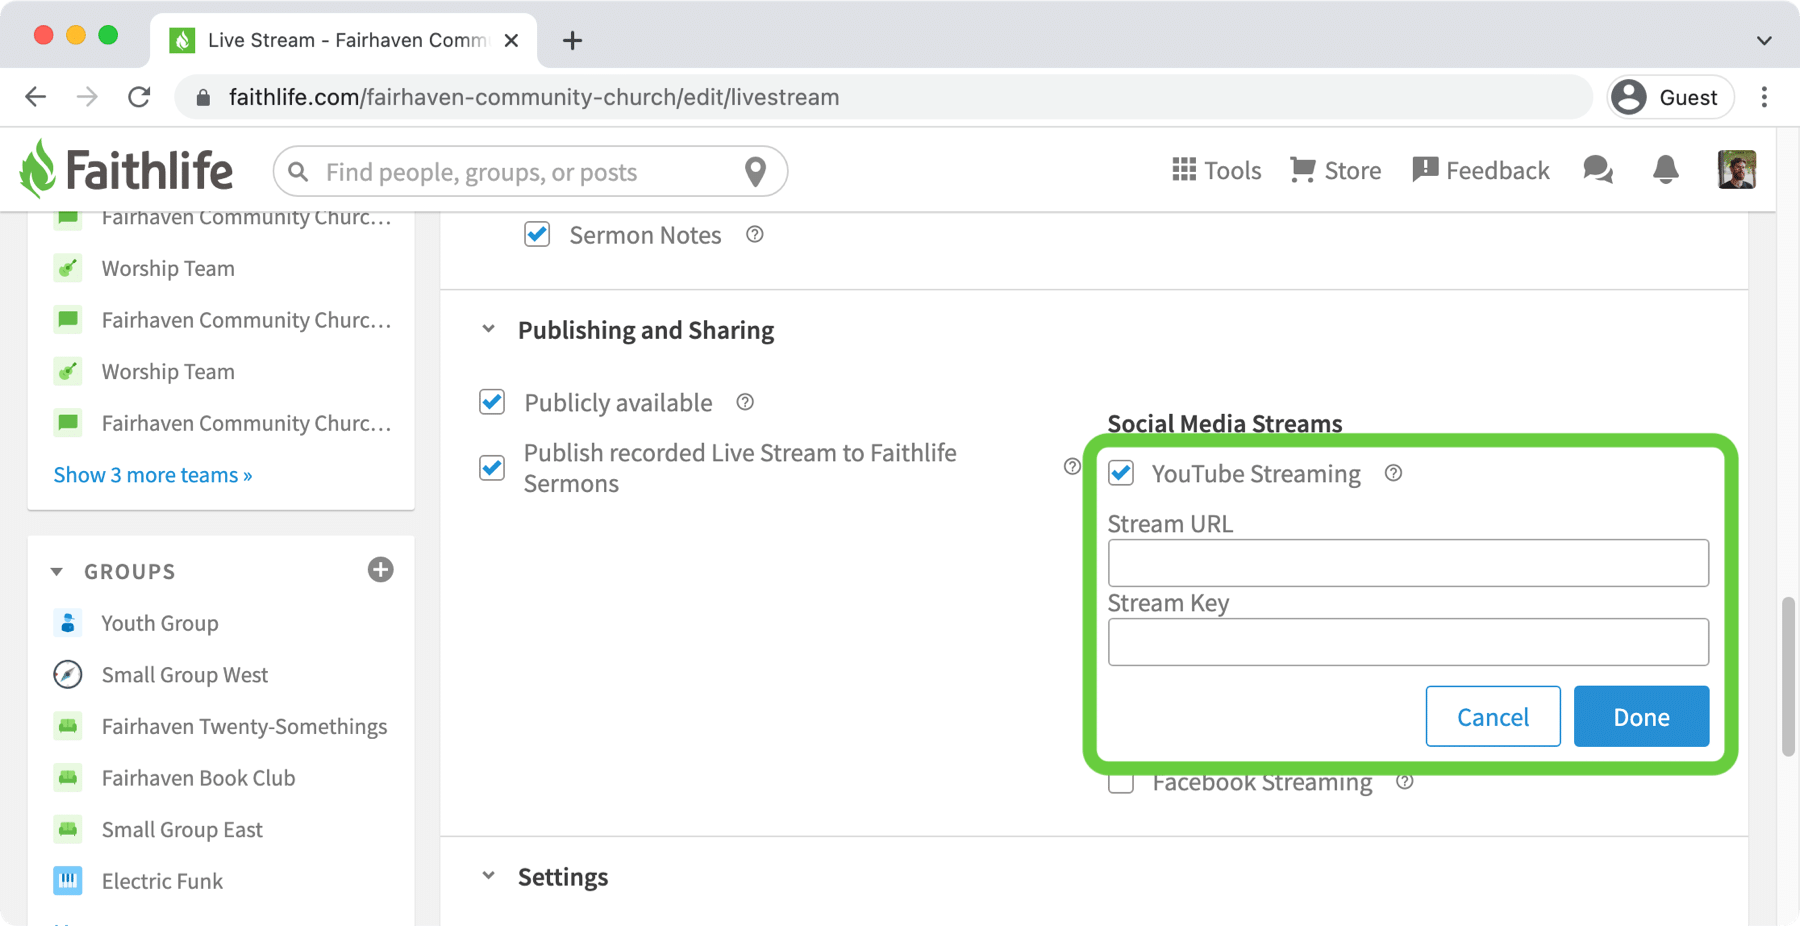This screenshot has height=926, width=1800.
Task: Open the Store cart link
Action: click(x=1335, y=170)
